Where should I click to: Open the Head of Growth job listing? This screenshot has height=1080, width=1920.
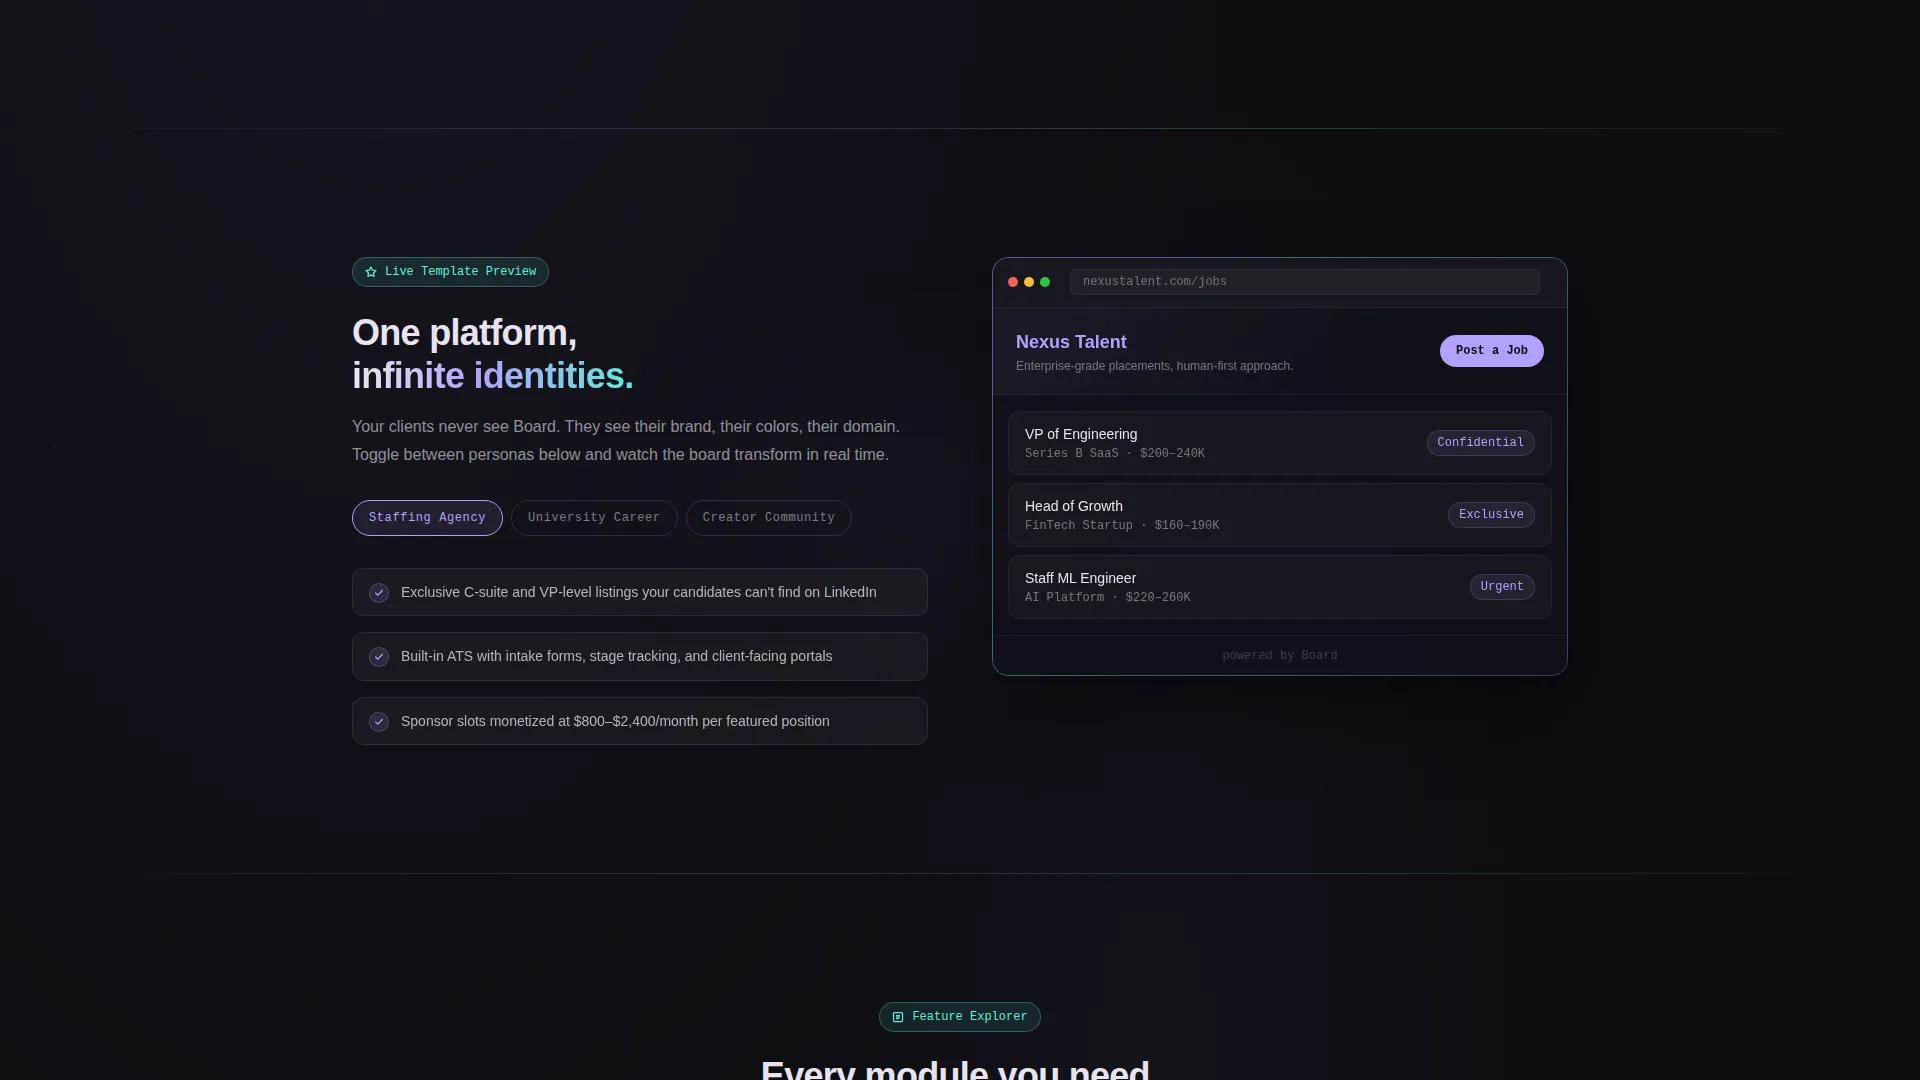pyautogui.click(x=1279, y=515)
